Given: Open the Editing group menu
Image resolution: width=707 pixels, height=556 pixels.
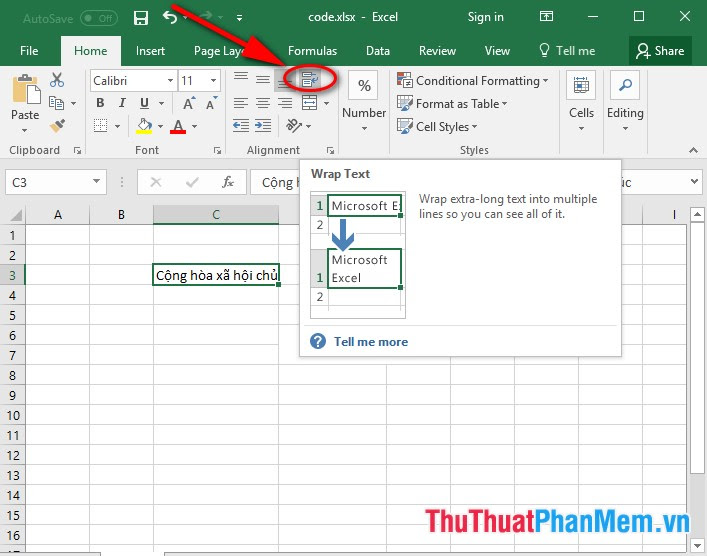Looking at the screenshot, I should pos(625,103).
